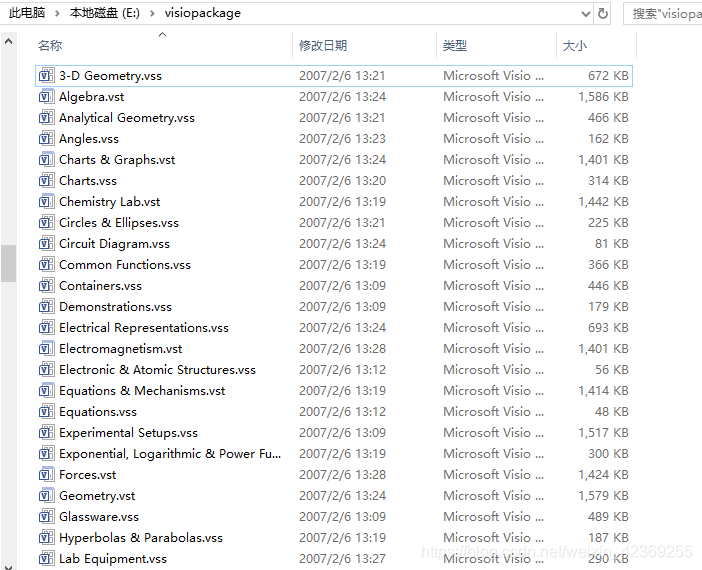Go to 本地磁盘 (E:) in the address path
Viewport: 702px width, 570px height.
pyautogui.click(x=105, y=13)
